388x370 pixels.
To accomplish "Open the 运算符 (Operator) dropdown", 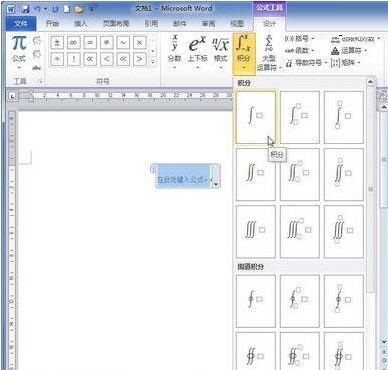I will (x=349, y=51).
